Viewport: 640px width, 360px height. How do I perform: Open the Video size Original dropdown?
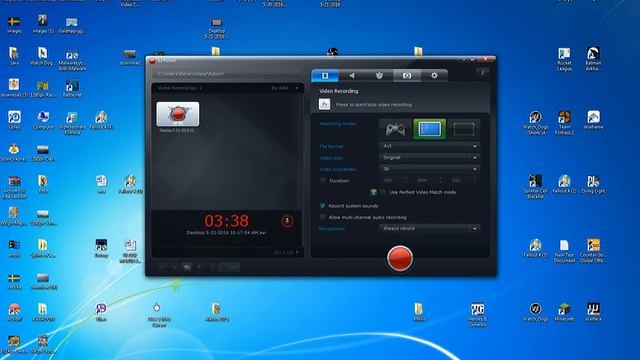tap(429, 157)
